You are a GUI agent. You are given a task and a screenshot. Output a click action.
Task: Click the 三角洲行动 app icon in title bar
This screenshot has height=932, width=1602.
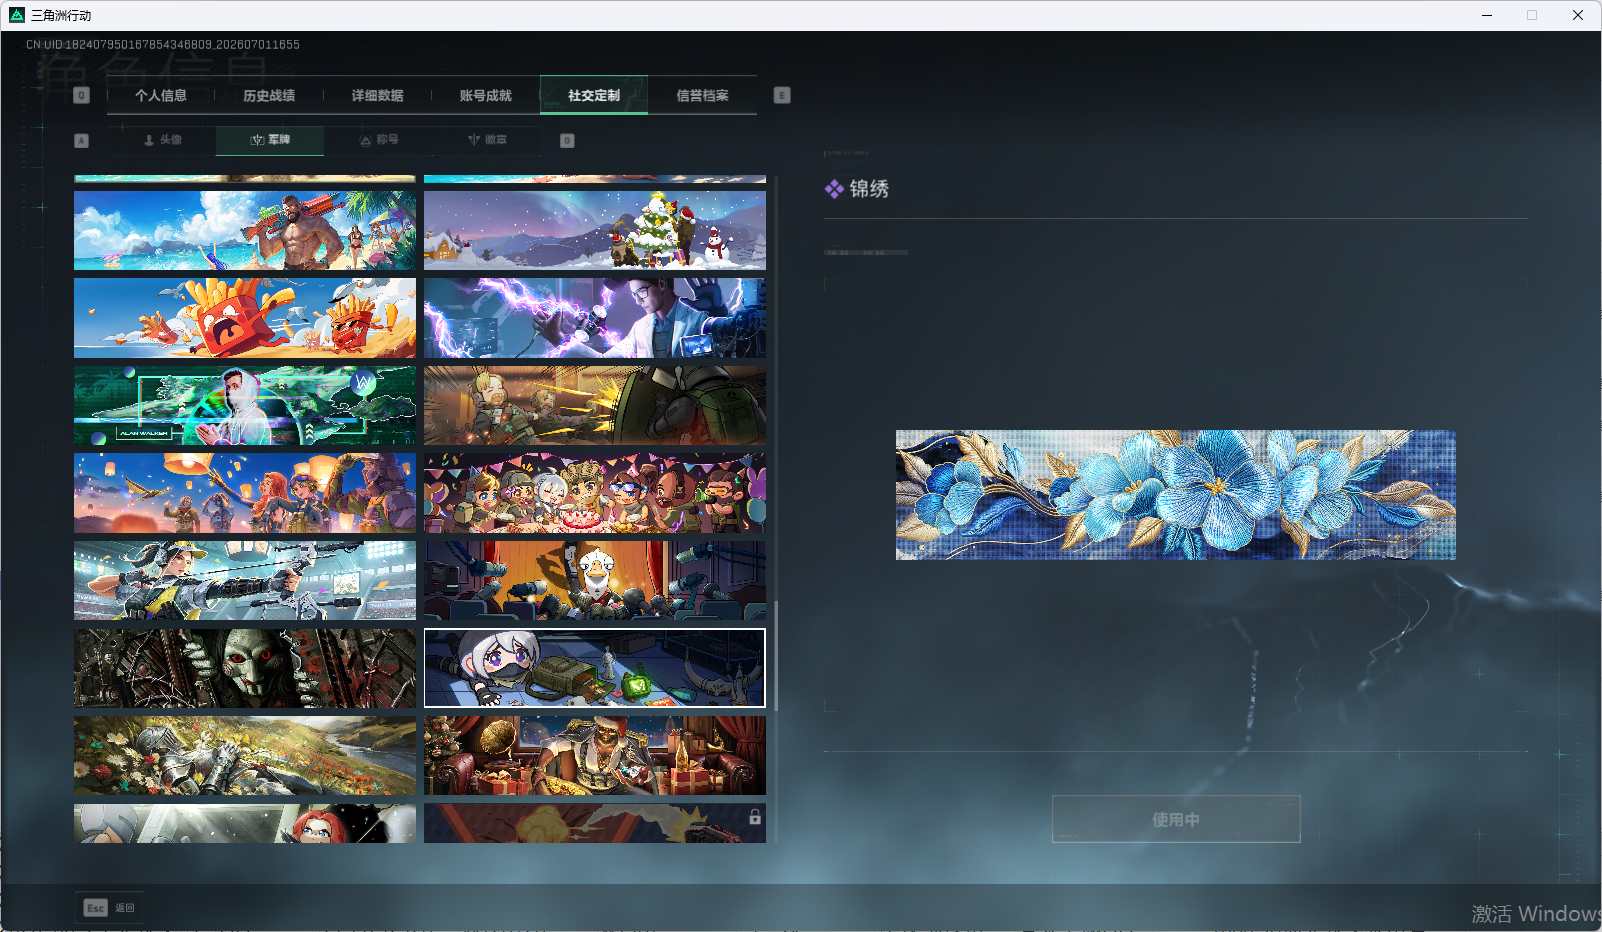tap(17, 15)
